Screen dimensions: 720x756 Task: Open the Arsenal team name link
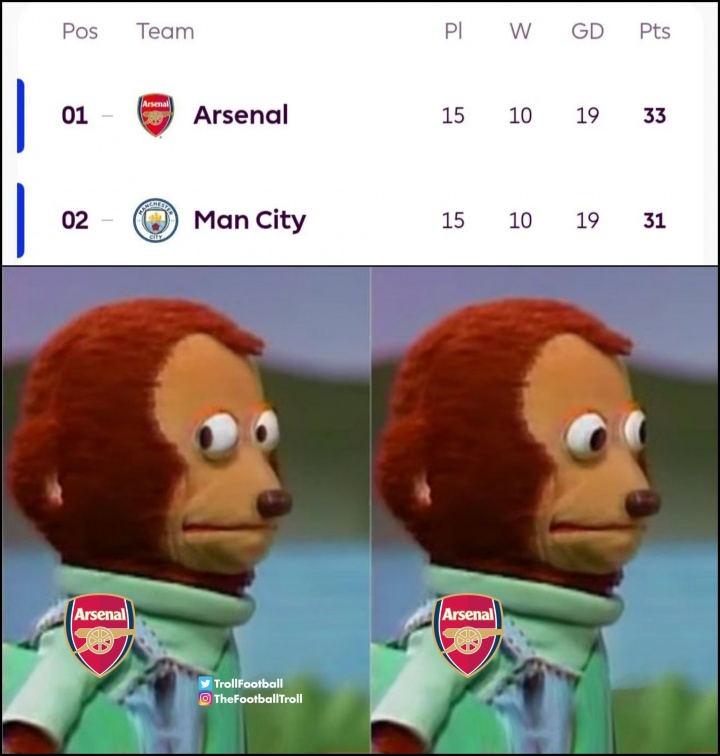coord(241,115)
